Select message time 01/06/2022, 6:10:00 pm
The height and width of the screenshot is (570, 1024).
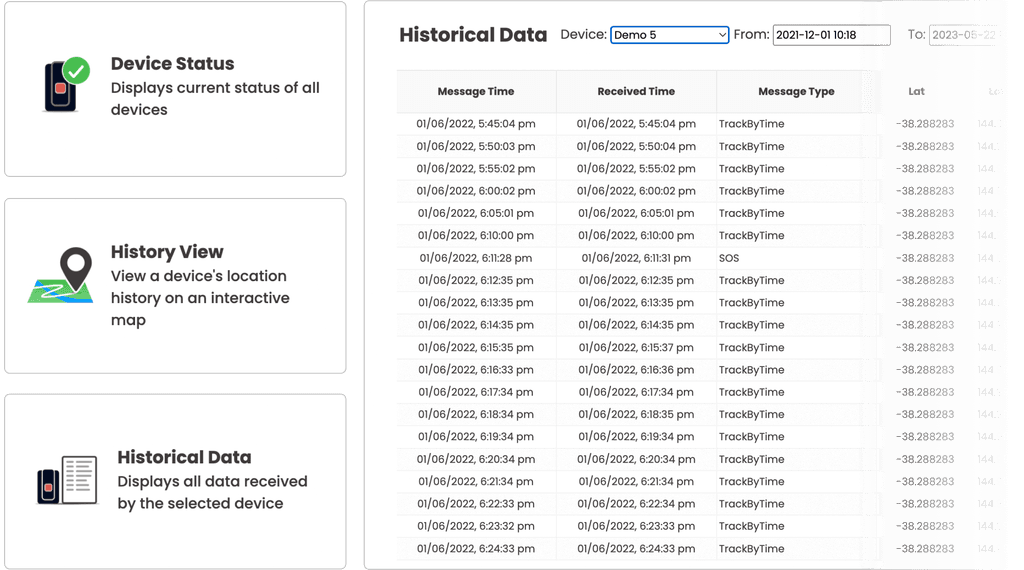(x=476, y=235)
